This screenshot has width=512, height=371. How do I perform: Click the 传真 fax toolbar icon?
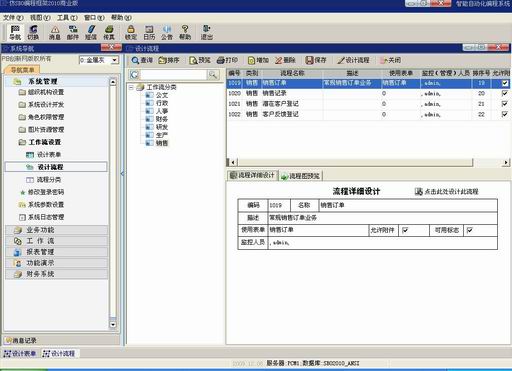(109, 32)
